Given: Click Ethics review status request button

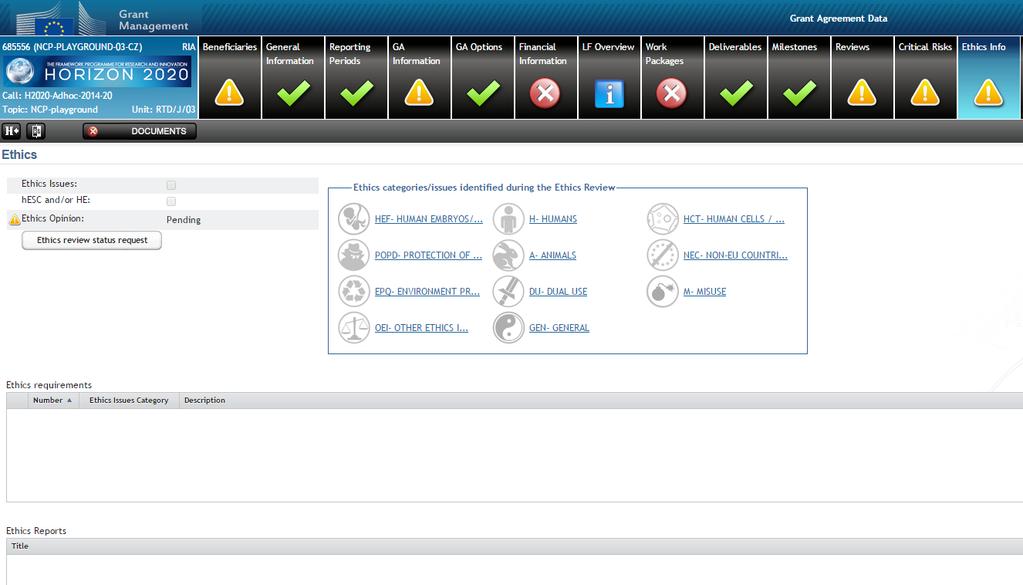Looking at the screenshot, I should coord(92,240).
